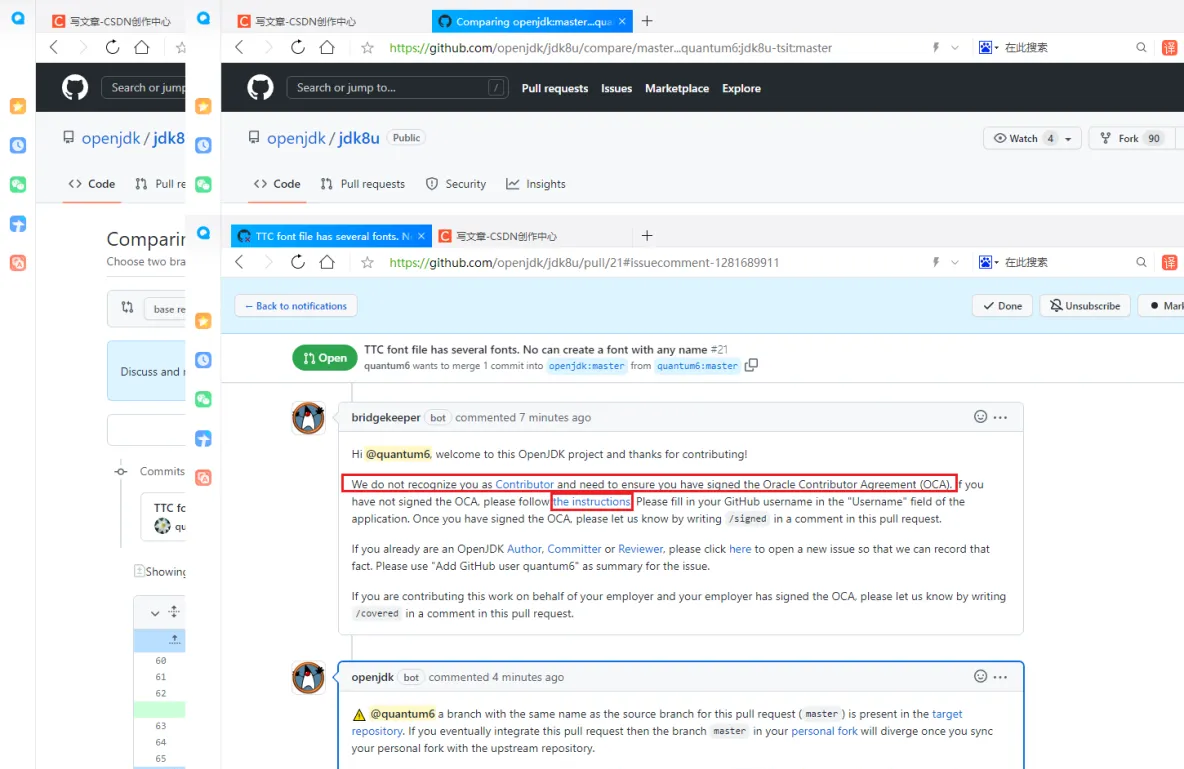Image resolution: width=1184 pixels, height=769 pixels.
Task: Click the GitHub logo in the Comparing window
Action: (x=261, y=88)
